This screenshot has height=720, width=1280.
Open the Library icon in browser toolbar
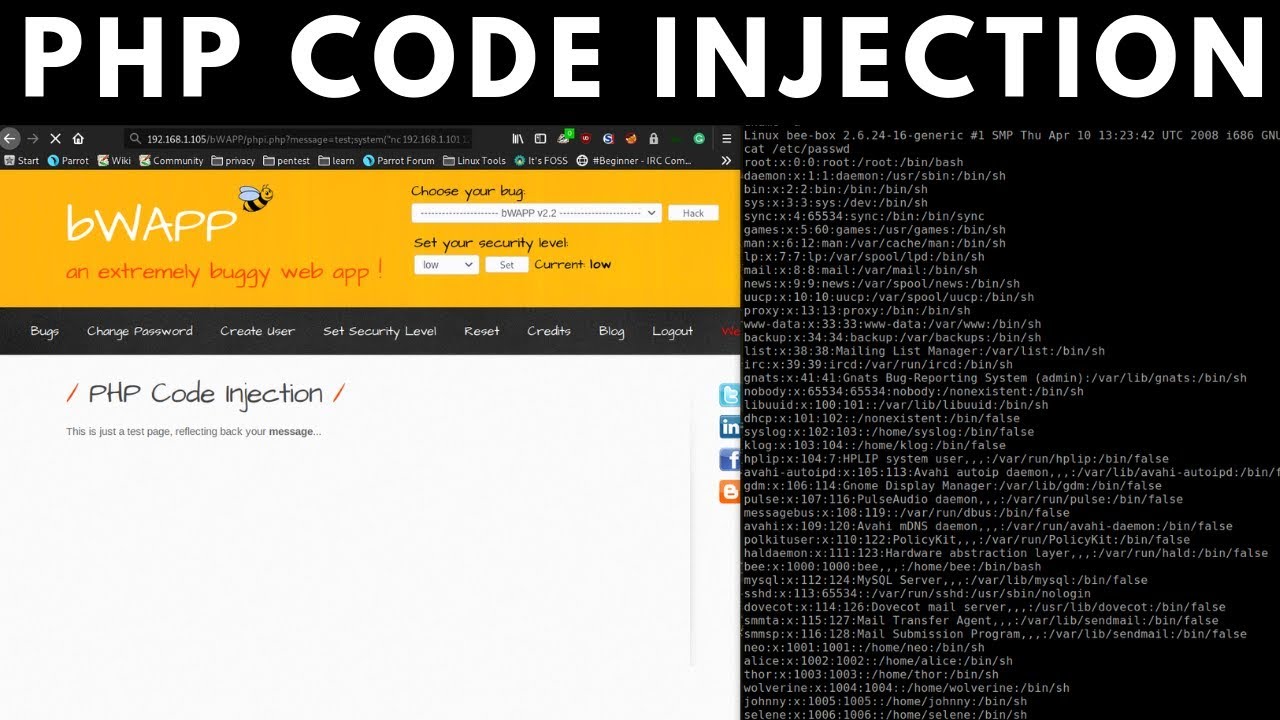click(518, 139)
